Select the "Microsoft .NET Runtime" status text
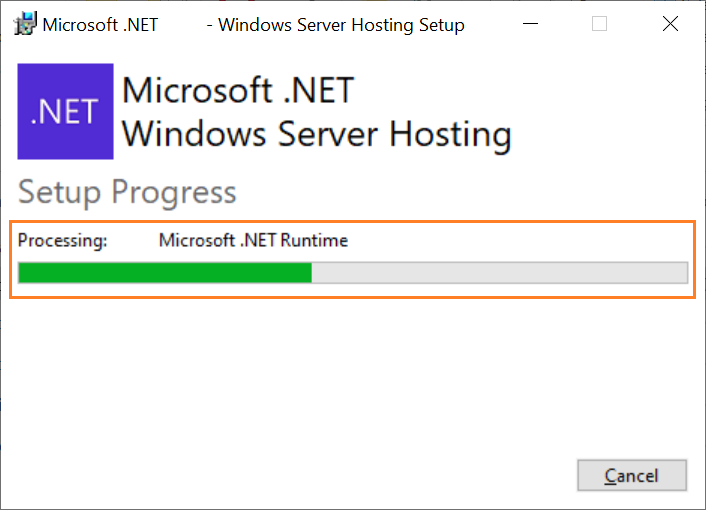Viewport: 706px width, 510px height. click(x=253, y=240)
